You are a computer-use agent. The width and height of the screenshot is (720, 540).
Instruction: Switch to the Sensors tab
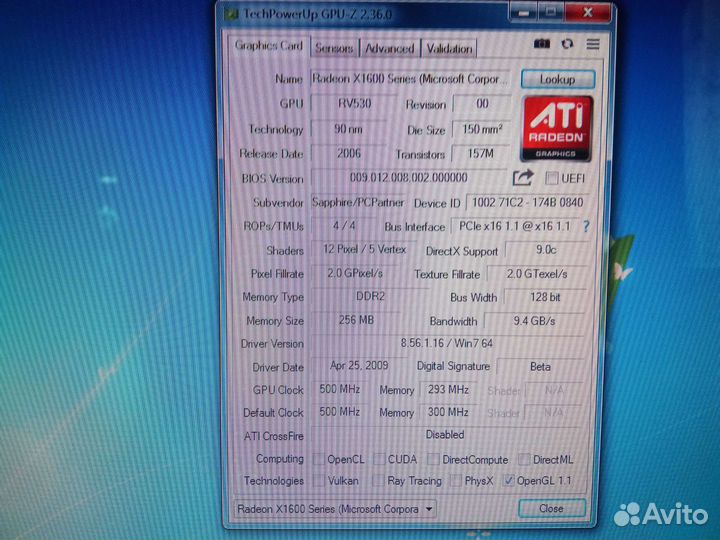(x=334, y=48)
